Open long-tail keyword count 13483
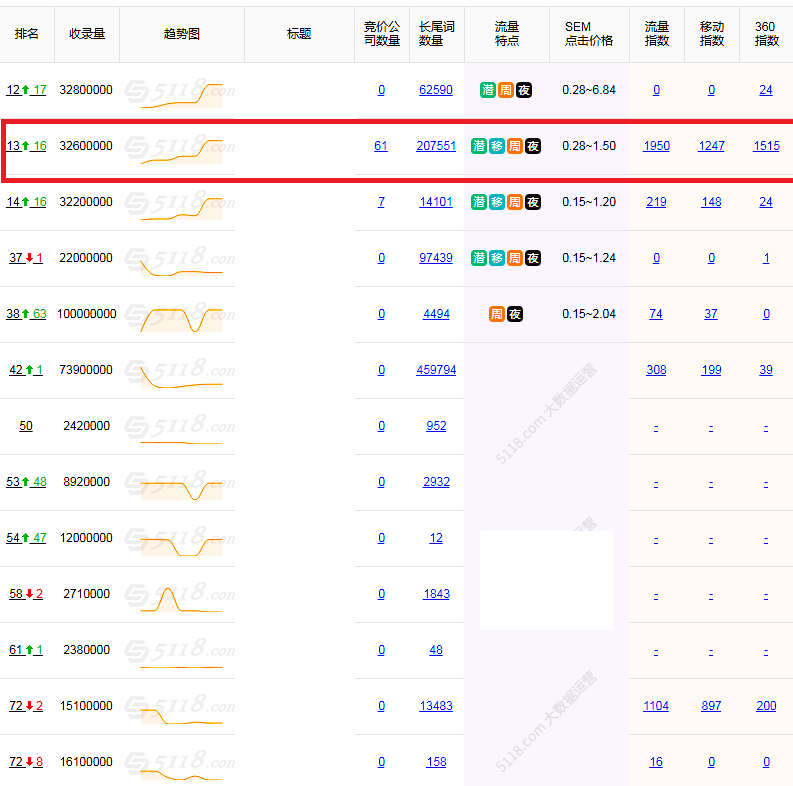Image resolution: width=793 pixels, height=786 pixels. [436, 706]
